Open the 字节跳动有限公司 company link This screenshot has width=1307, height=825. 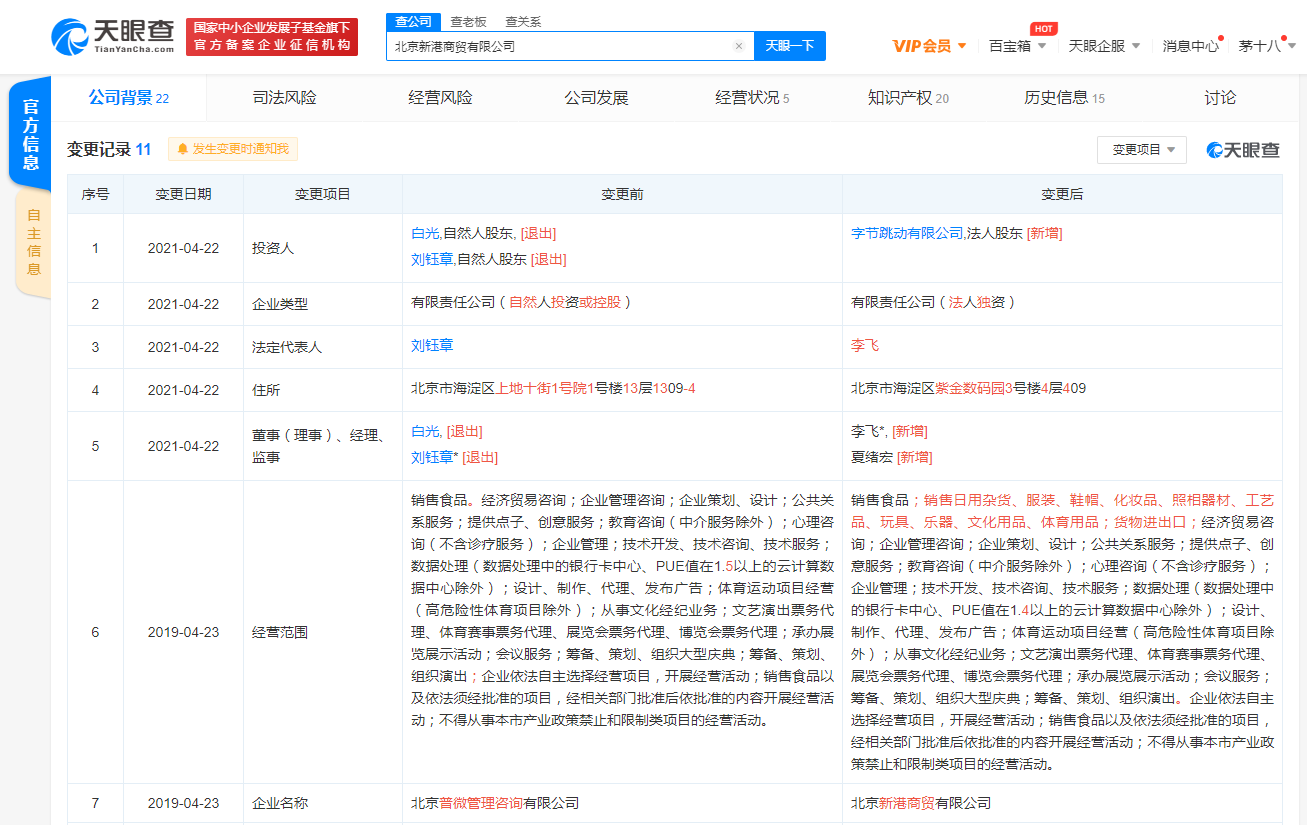click(x=906, y=233)
